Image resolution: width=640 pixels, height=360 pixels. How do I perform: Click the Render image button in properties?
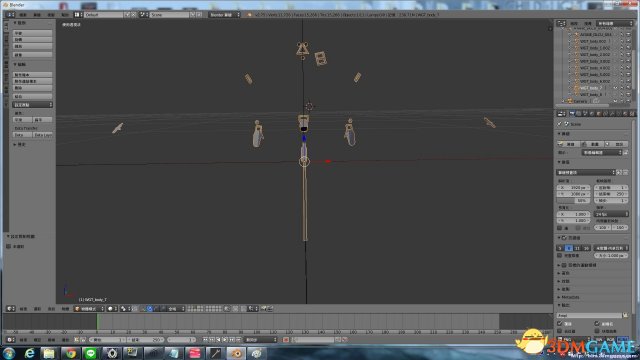(x=568, y=144)
